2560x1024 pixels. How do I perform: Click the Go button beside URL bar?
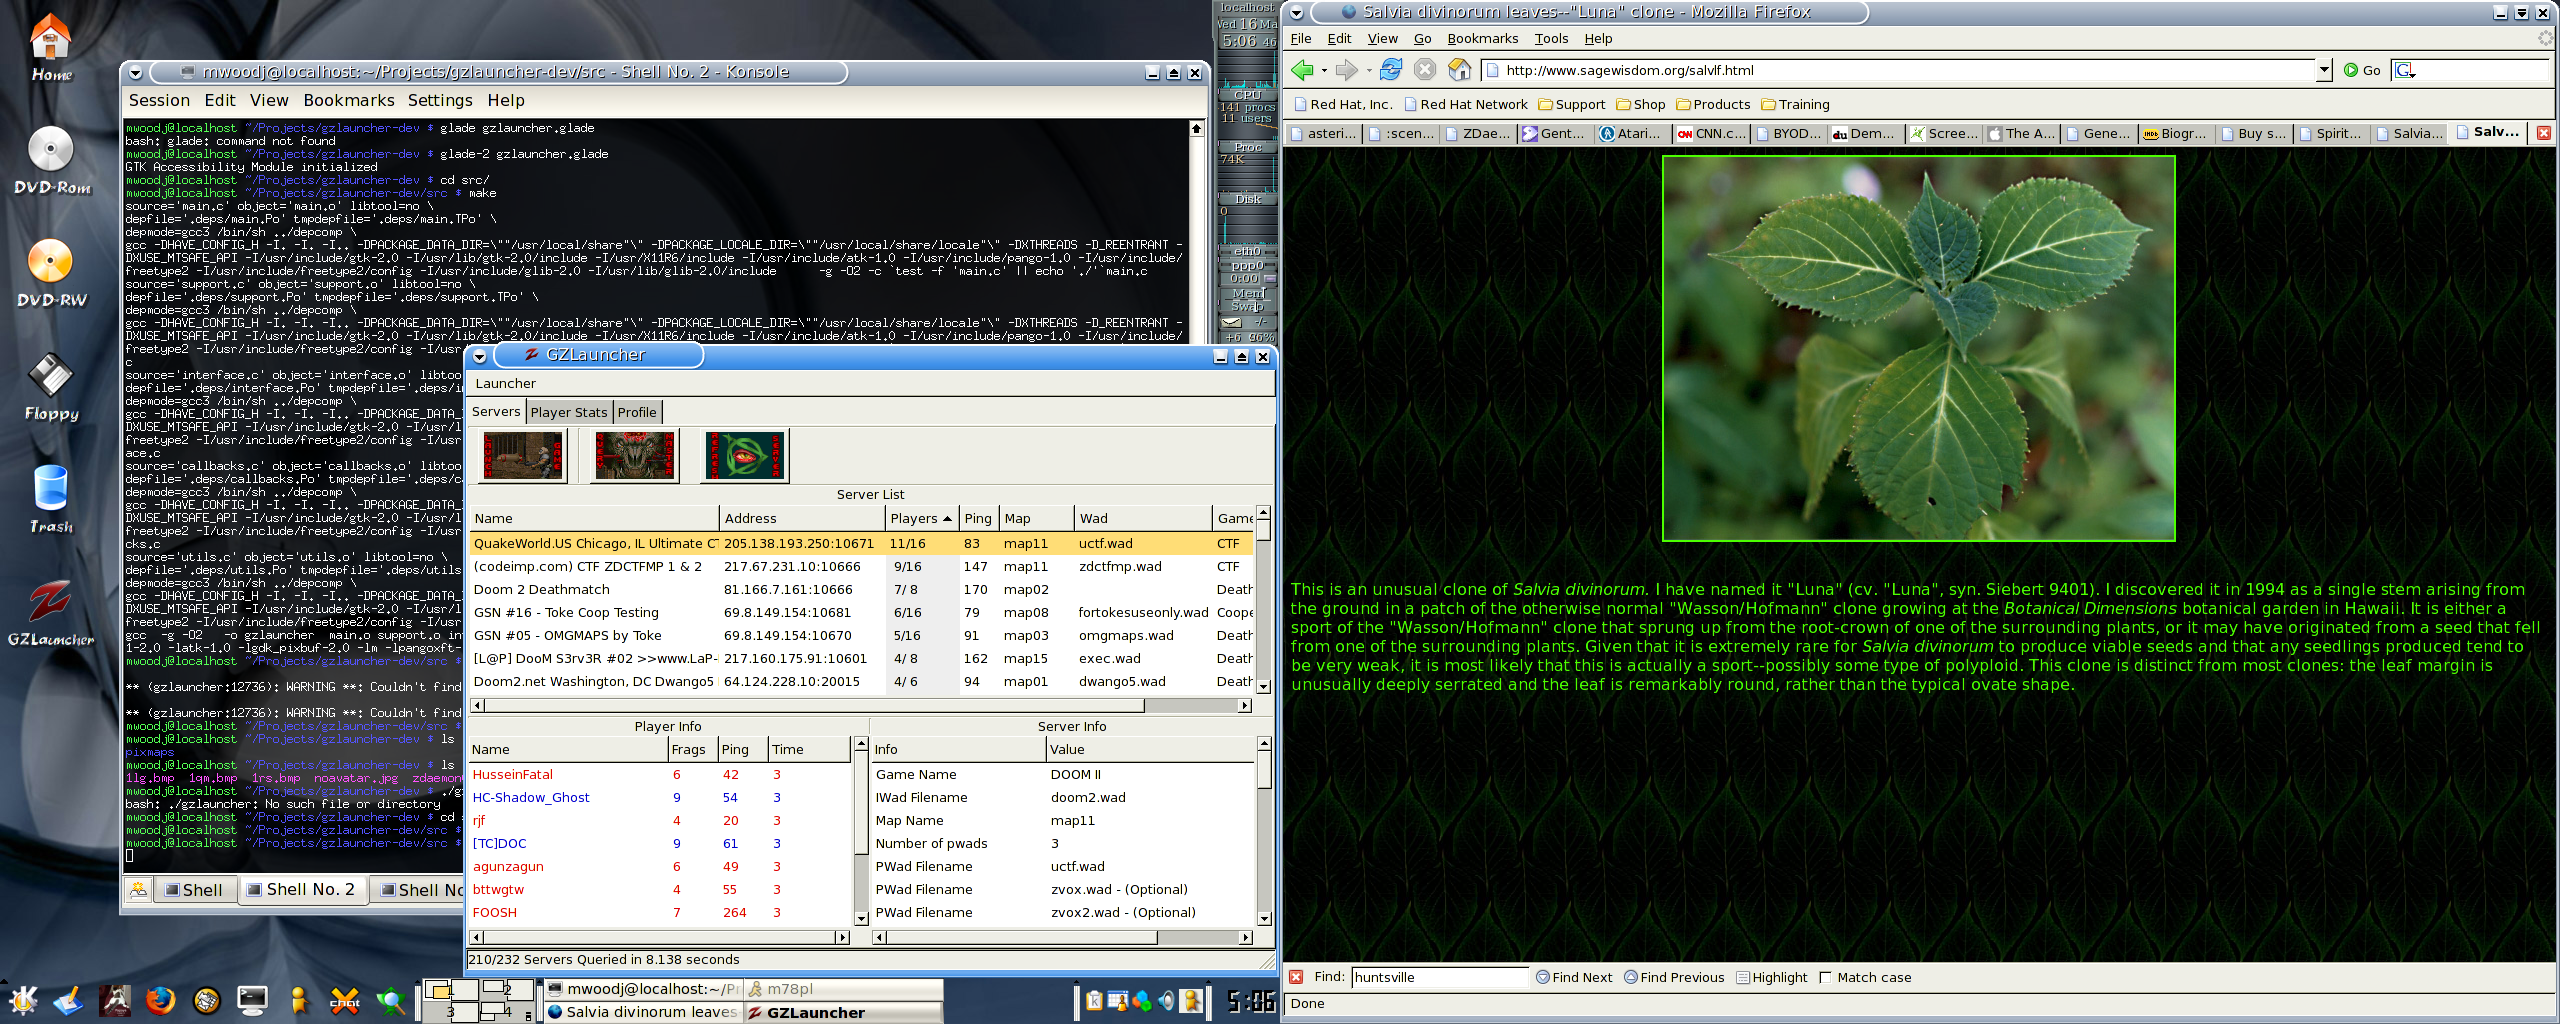[2362, 70]
